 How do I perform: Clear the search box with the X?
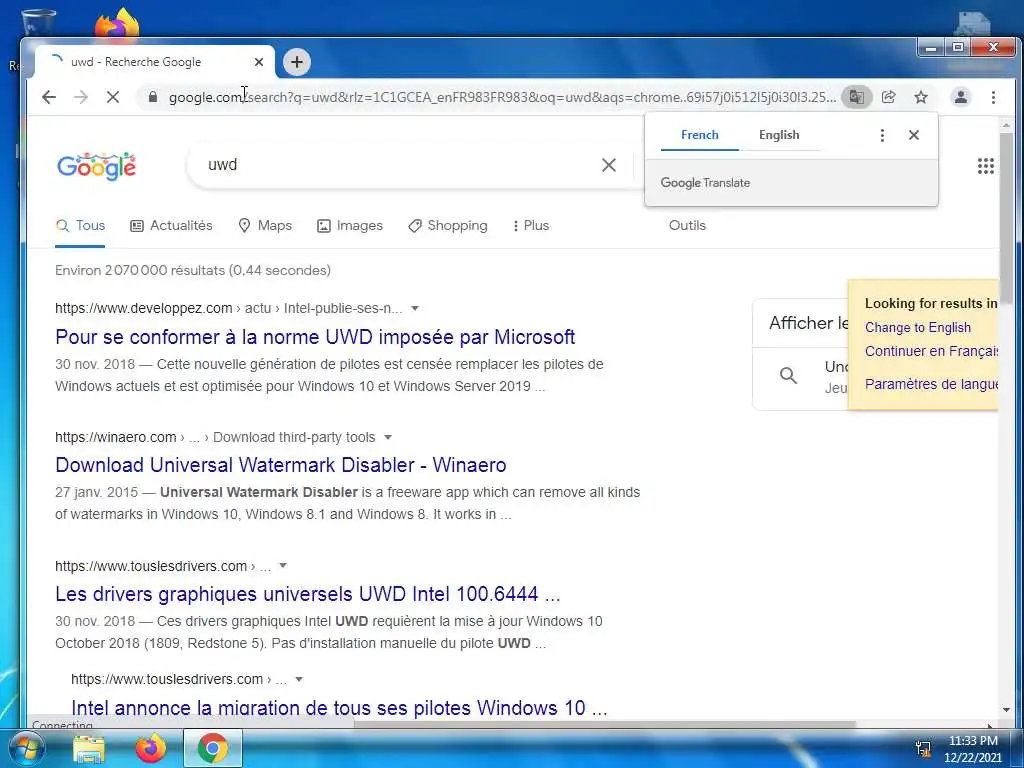click(x=609, y=165)
